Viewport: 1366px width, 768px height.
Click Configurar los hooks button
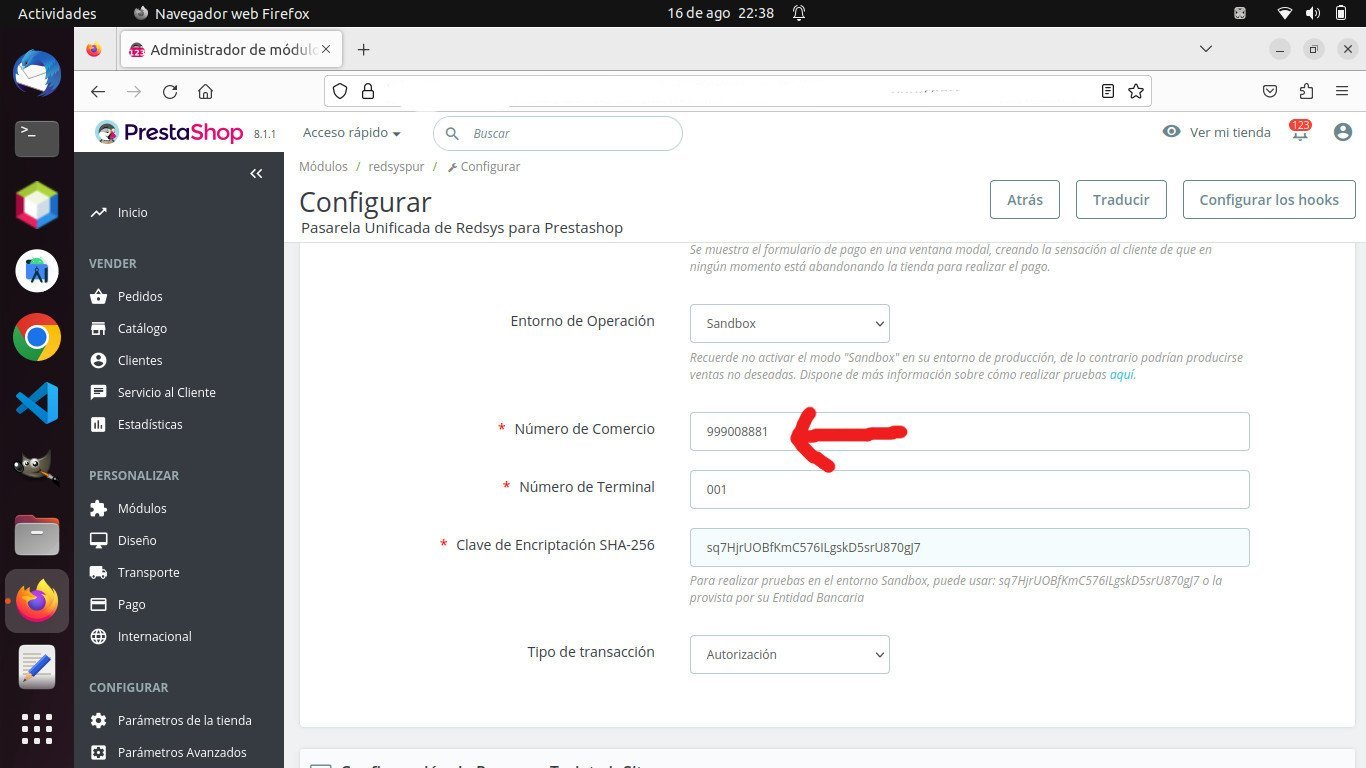point(1269,199)
